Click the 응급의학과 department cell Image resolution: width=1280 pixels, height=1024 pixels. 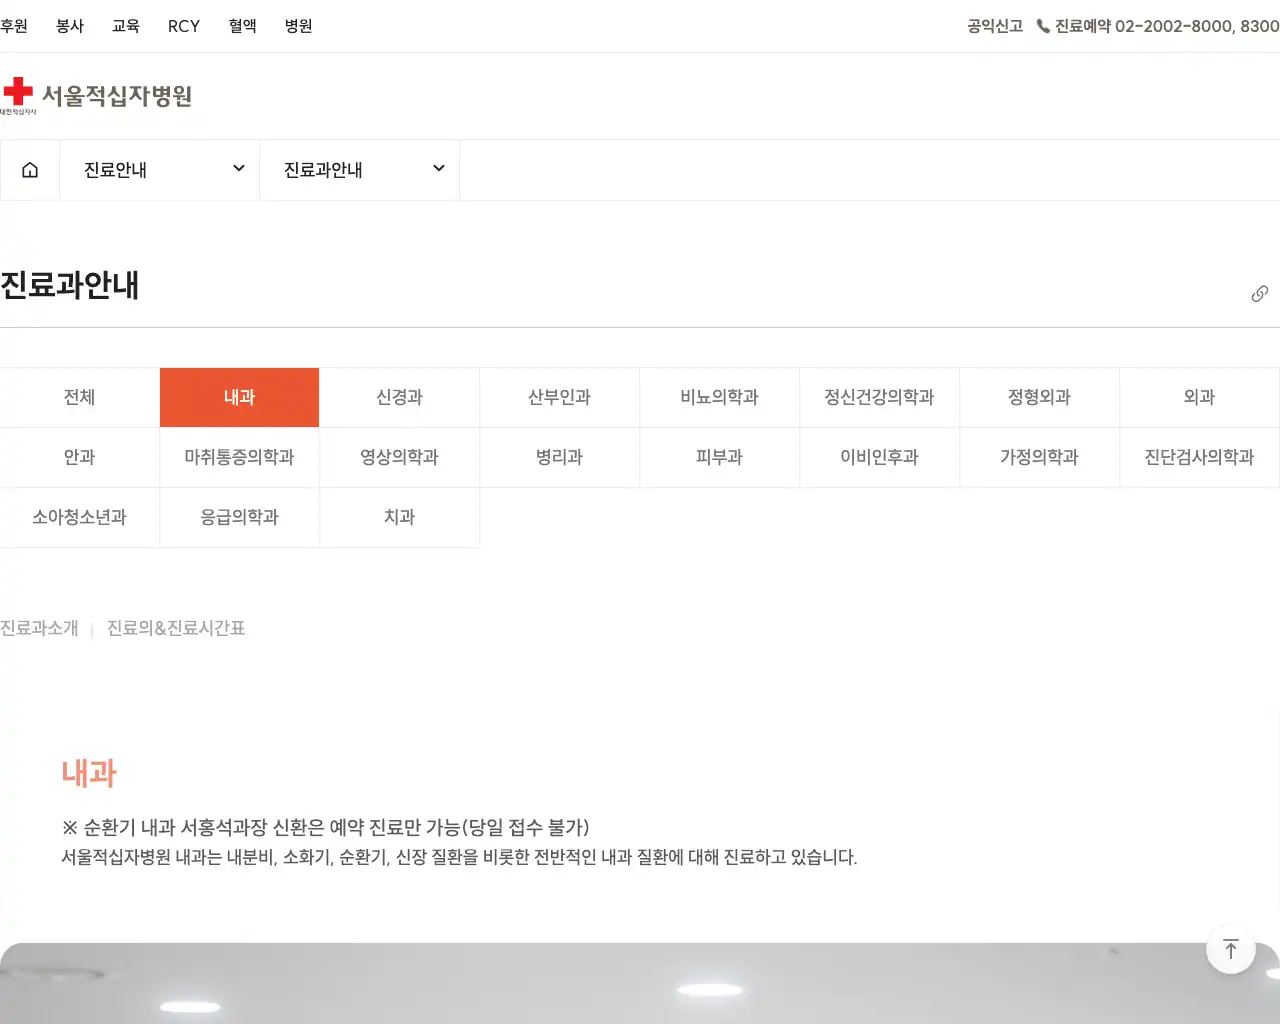point(239,517)
